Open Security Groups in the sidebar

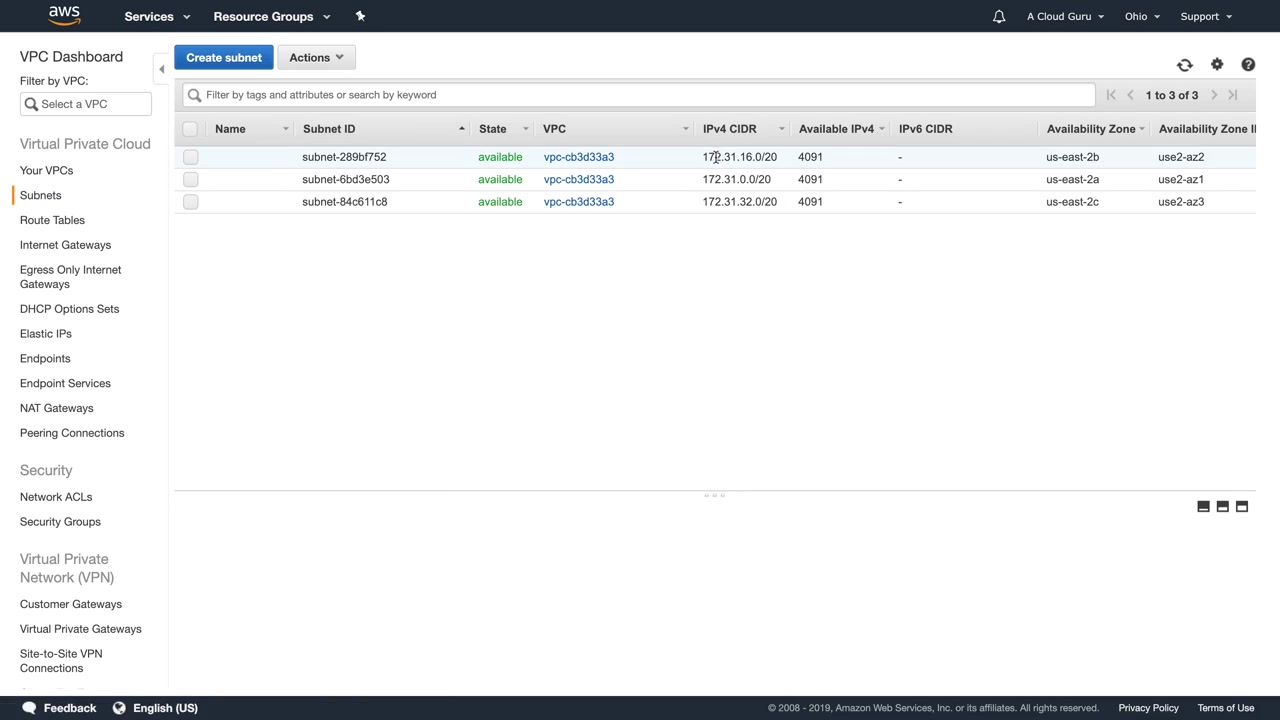tap(60, 522)
